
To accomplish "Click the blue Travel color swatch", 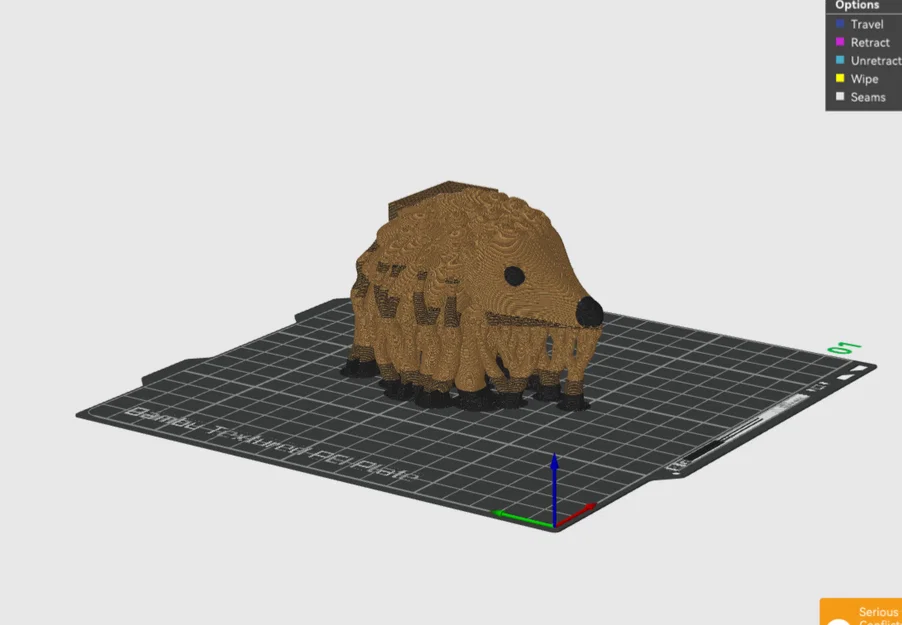I will [840, 24].
